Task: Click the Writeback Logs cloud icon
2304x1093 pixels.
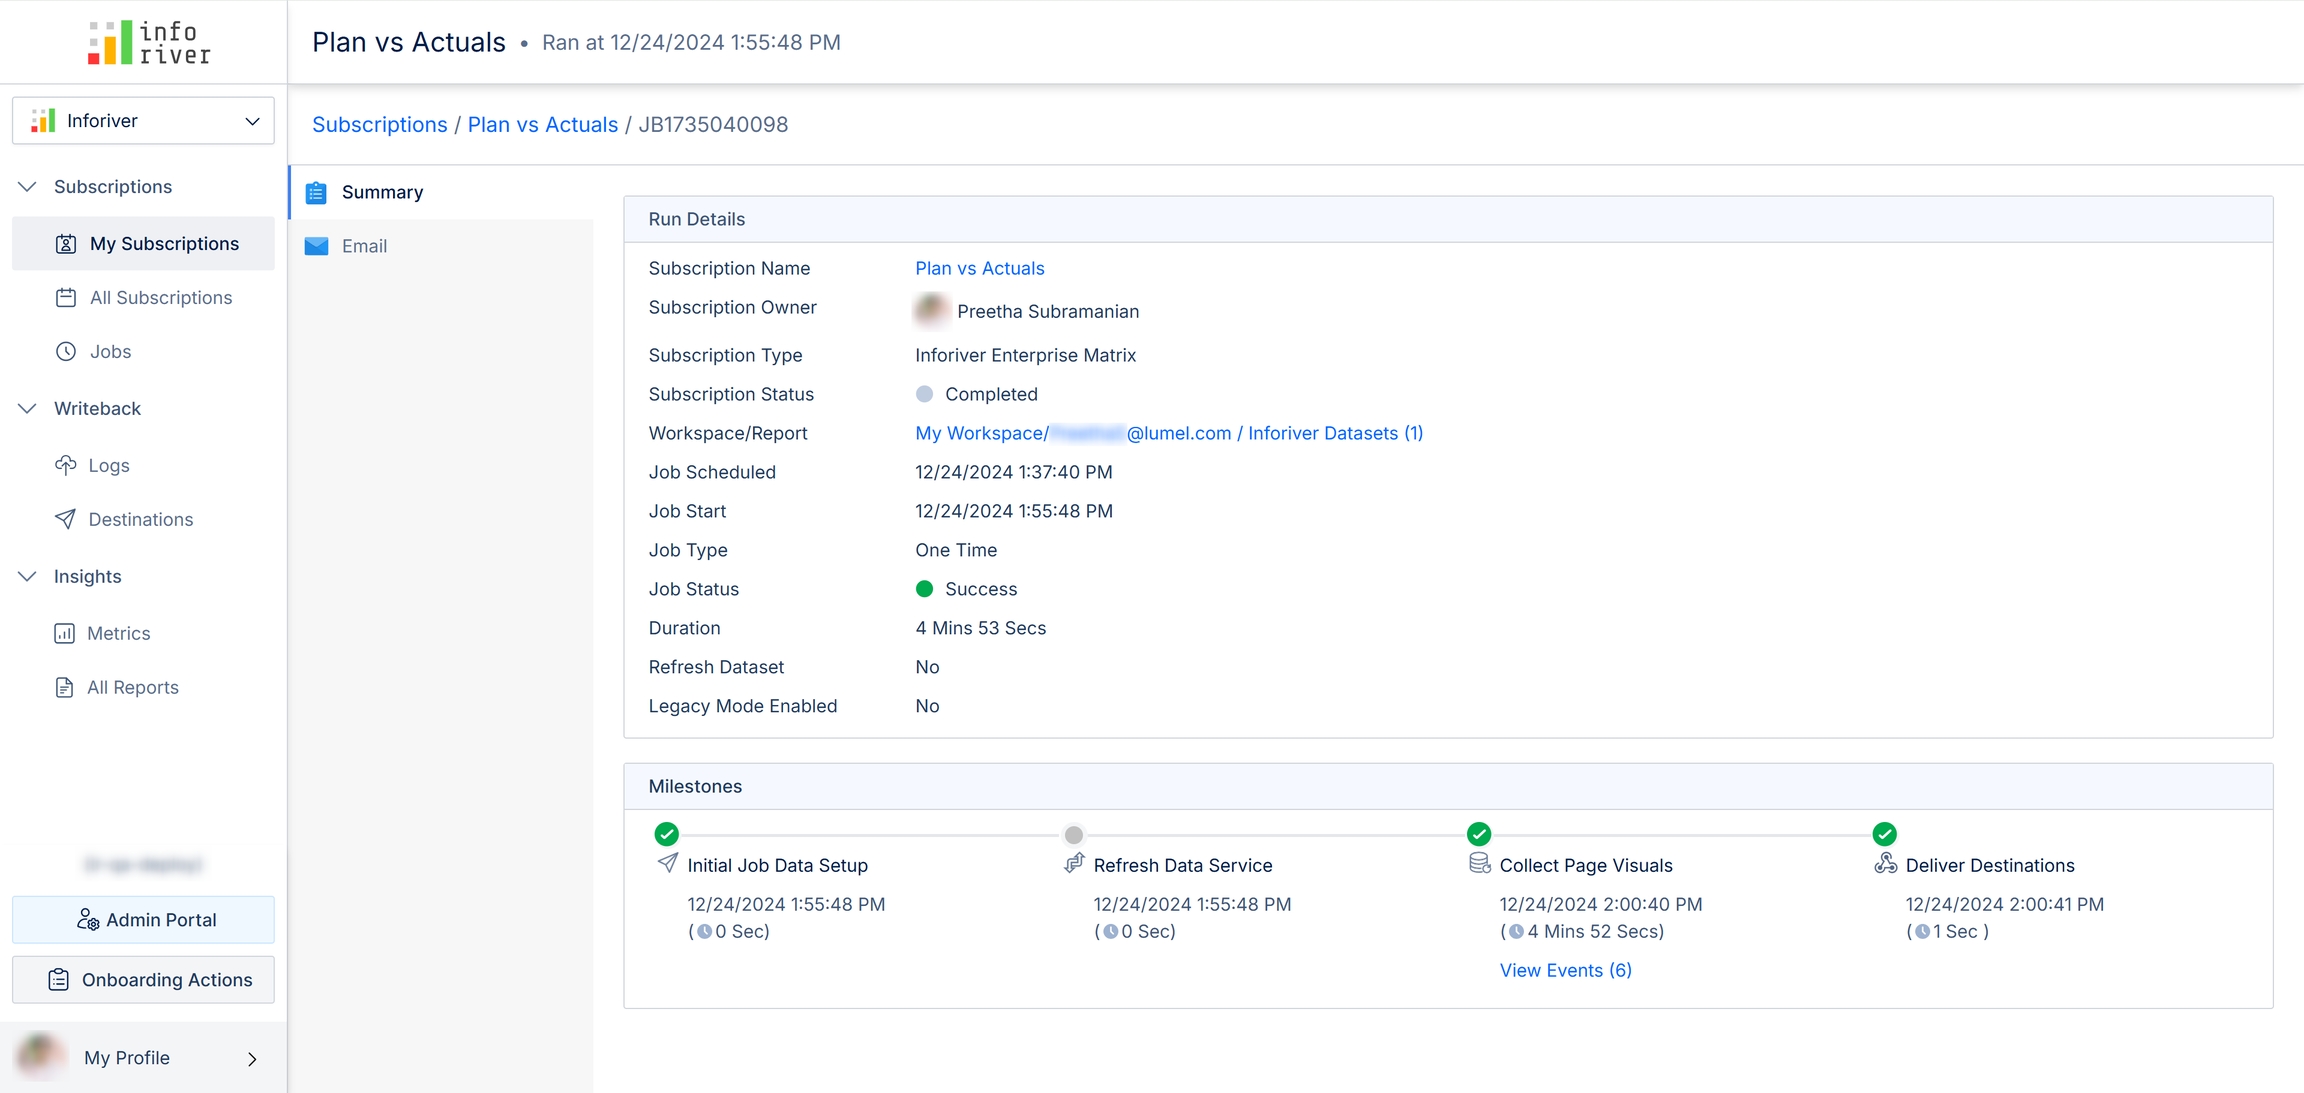Action: [x=66, y=465]
